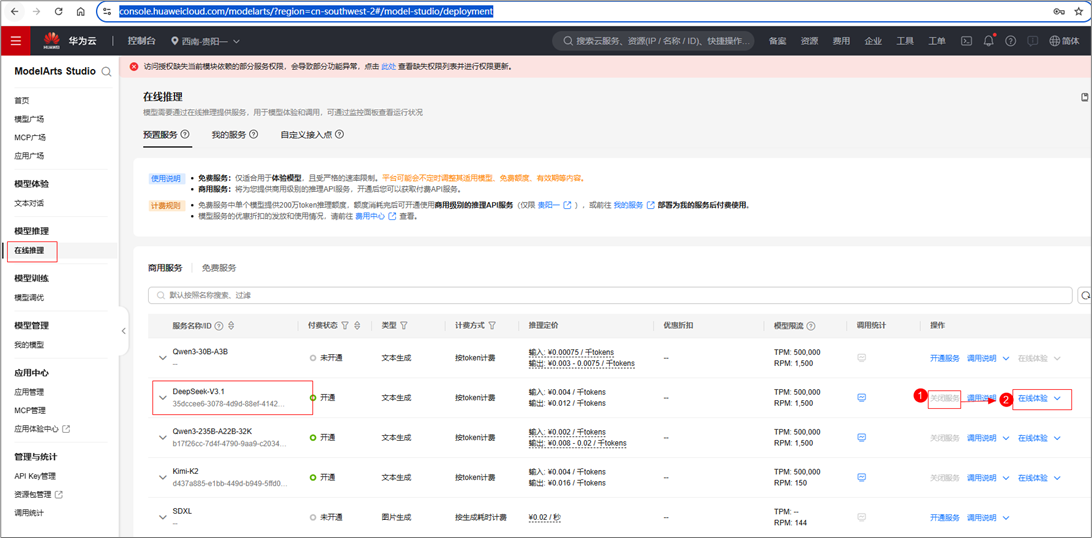Open the document icon at the top right of 在线推理

pyautogui.click(x=1084, y=97)
